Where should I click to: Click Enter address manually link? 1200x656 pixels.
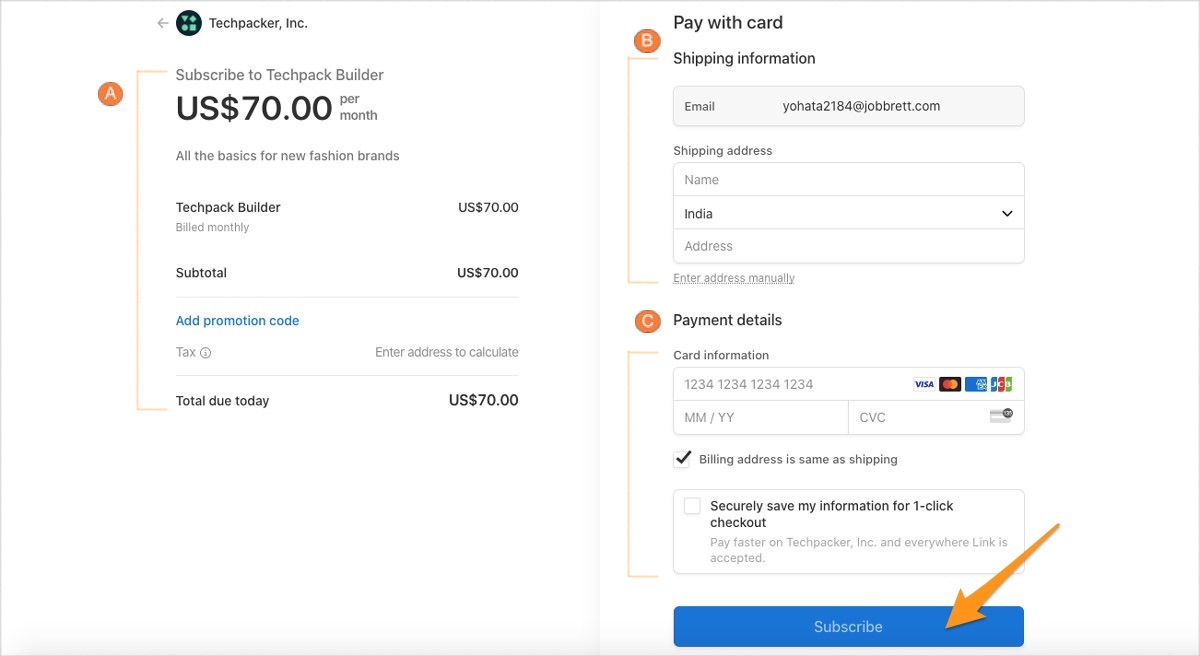[734, 278]
